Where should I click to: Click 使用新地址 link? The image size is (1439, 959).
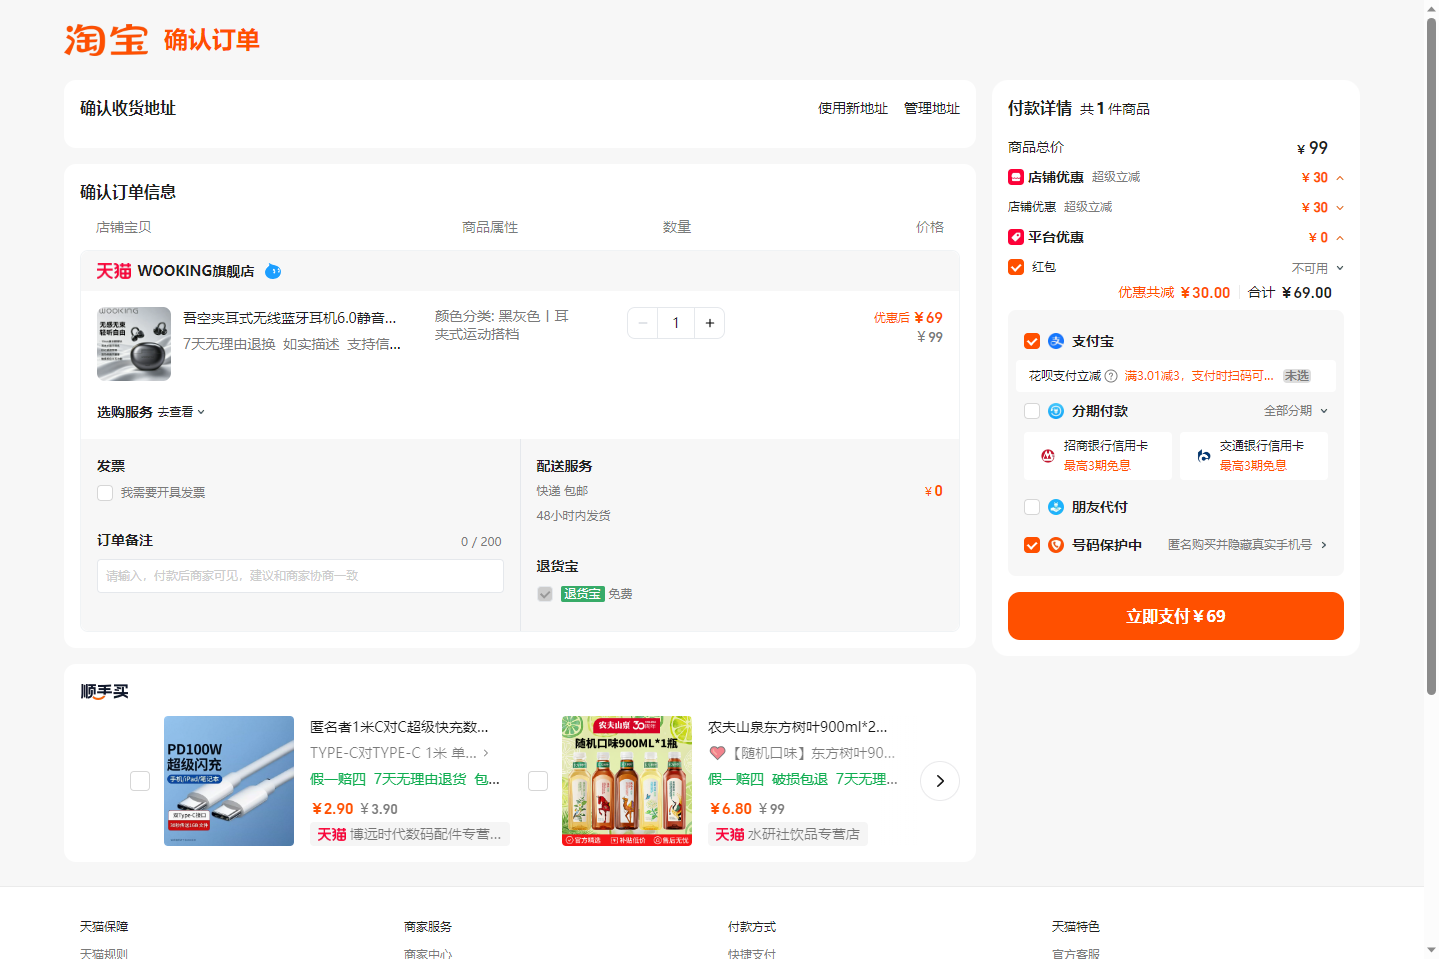[x=853, y=108]
